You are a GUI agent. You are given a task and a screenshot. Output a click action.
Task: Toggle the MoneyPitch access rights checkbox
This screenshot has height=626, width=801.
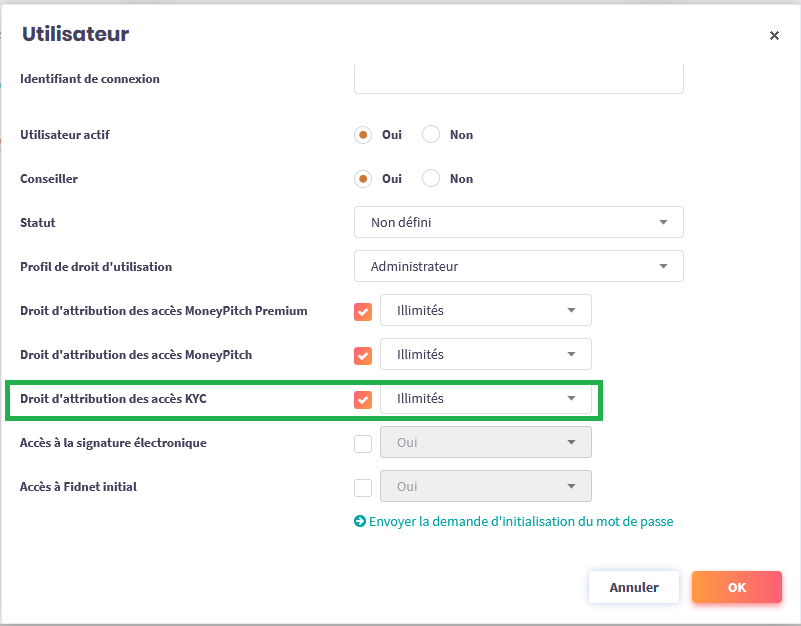click(363, 355)
